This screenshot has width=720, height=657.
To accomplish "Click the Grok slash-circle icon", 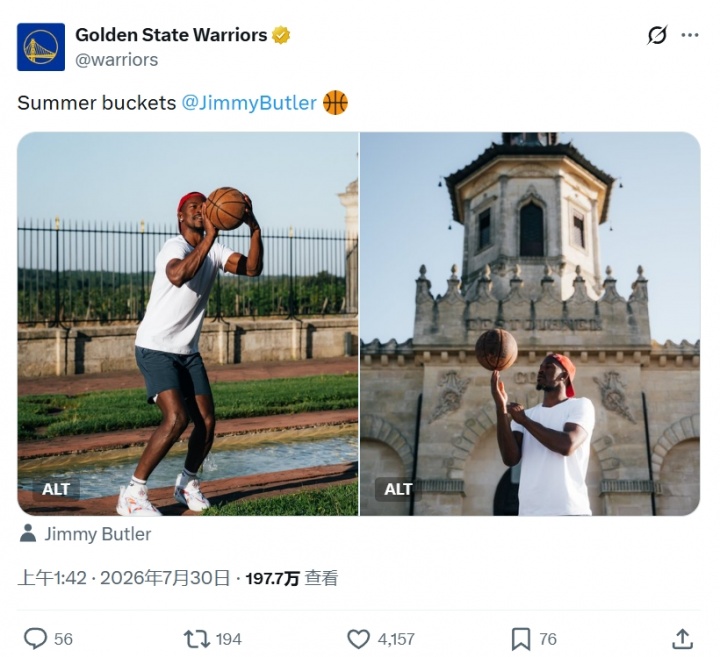I will click(x=657, y=35).
